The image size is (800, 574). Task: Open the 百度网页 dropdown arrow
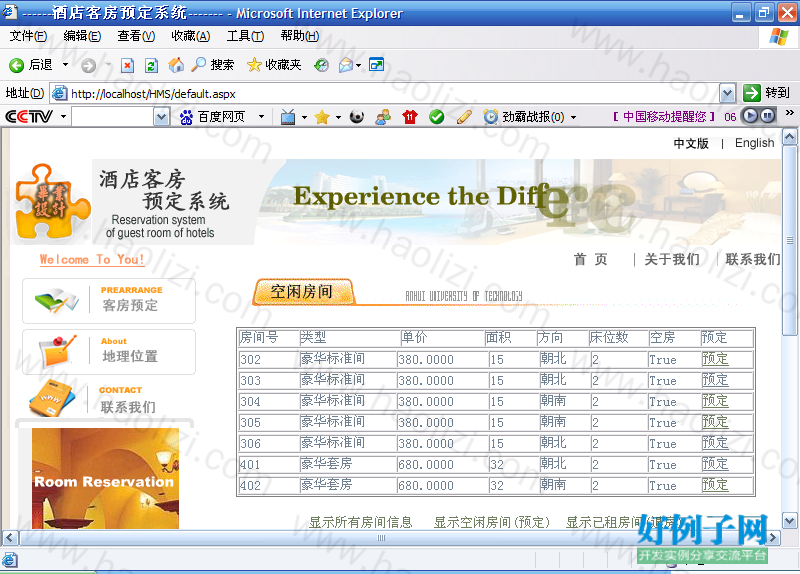click(x=262, y=117)
